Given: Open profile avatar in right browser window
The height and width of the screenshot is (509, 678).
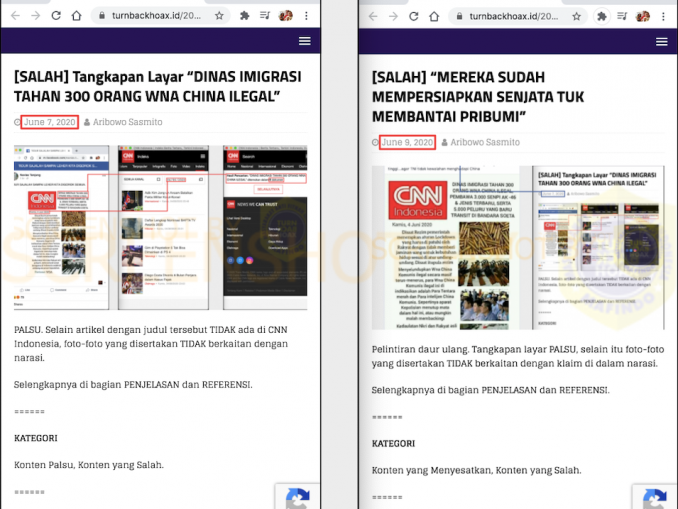Looking at the screenshot, I should [x=643, y=16].
